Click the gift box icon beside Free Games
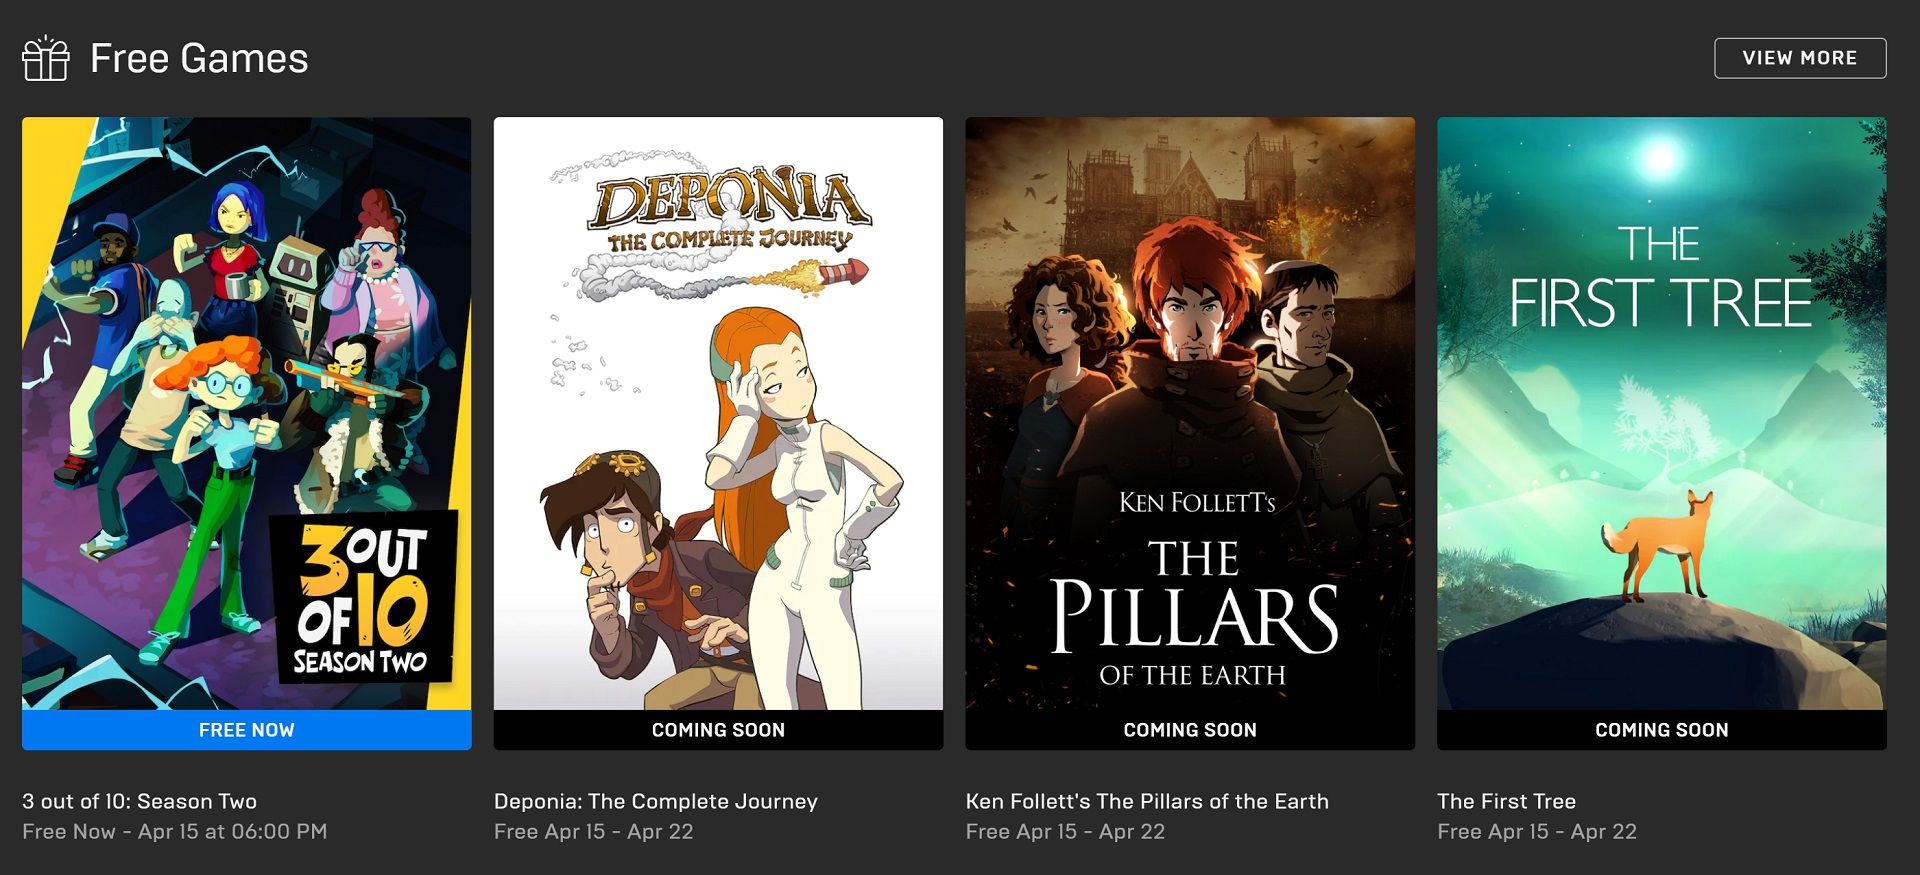 click(46, 58)
